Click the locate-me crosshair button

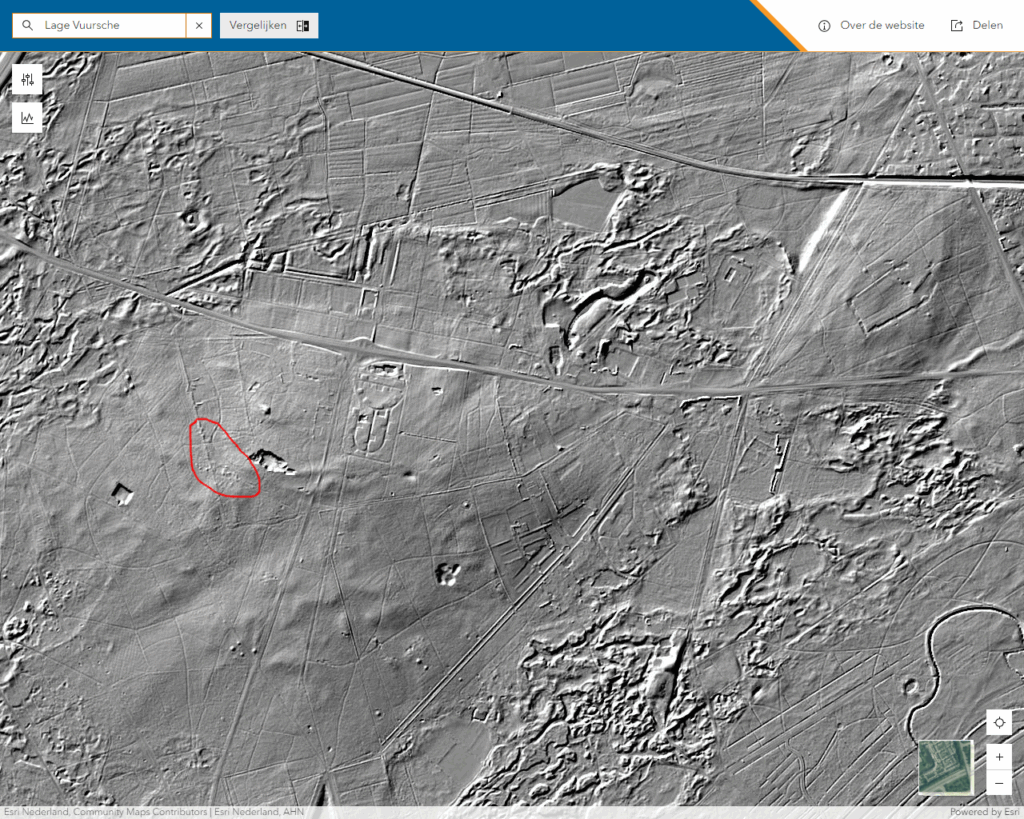tap(999, 723)
